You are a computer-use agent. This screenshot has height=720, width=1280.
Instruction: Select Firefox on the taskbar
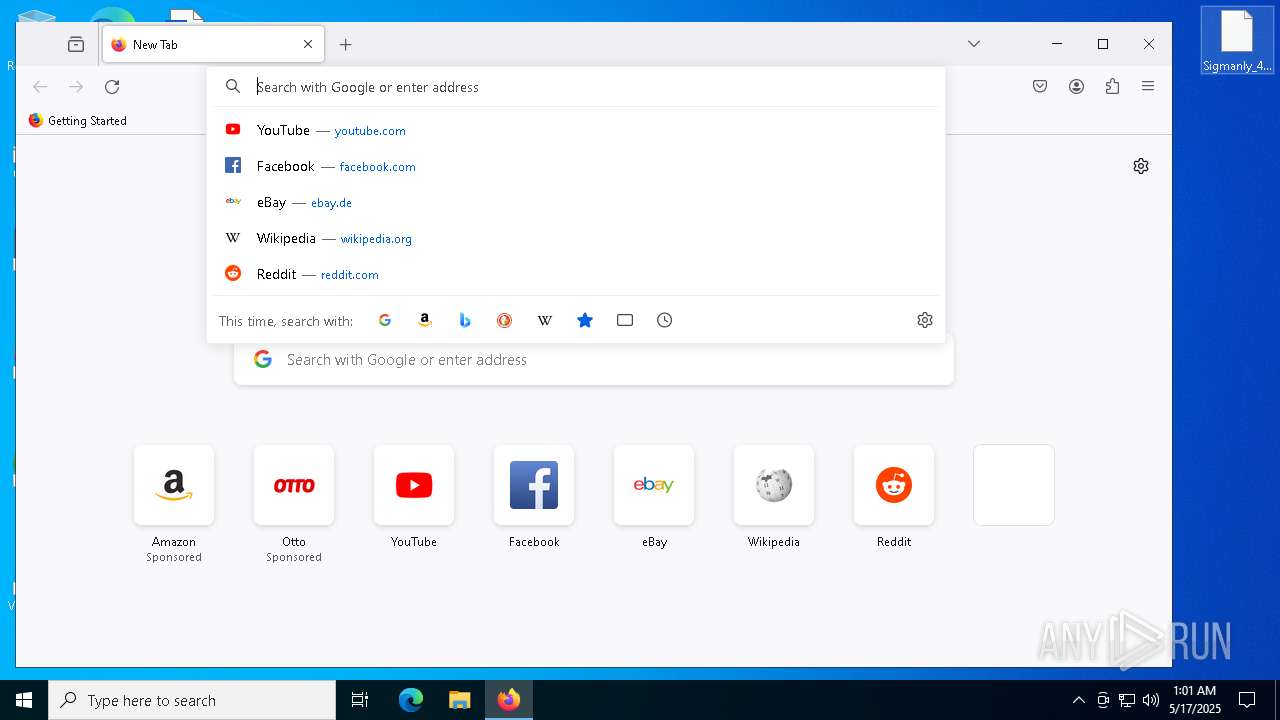pos(509,700)
